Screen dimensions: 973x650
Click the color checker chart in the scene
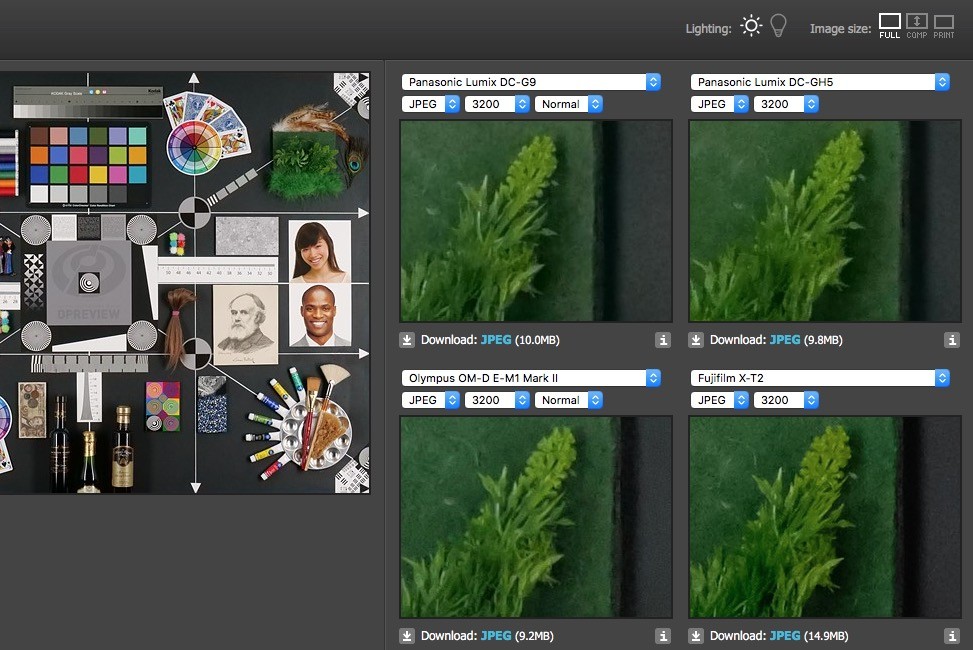click(88, 164)
